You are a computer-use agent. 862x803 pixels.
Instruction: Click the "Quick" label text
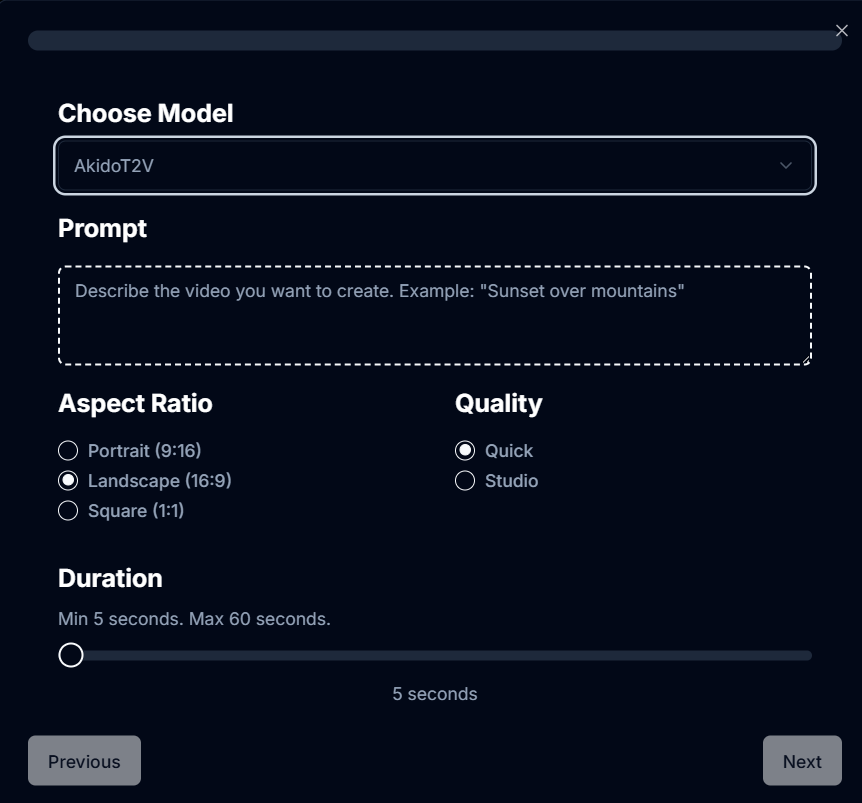[509, 451]
